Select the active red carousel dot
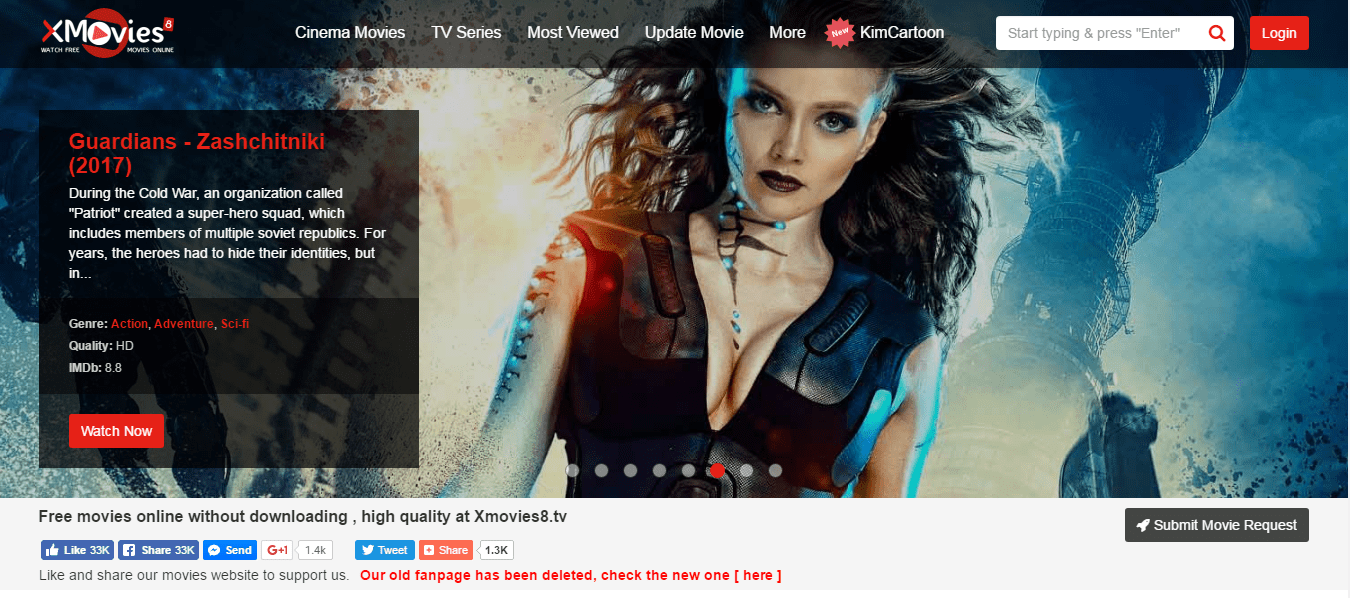Image resolution: width=1350 pixels, height=598 pixels. [717, 469]
